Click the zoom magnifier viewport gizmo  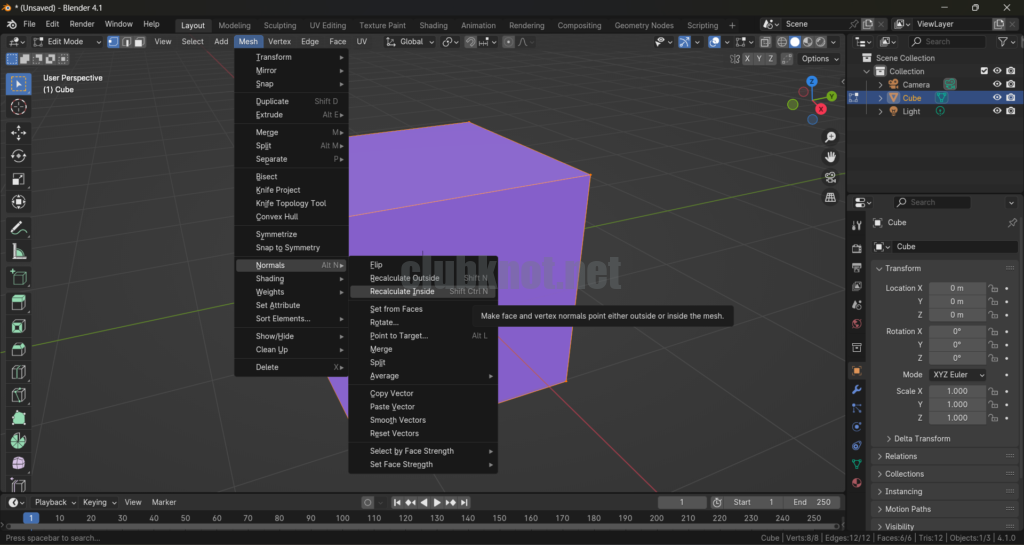830,137
